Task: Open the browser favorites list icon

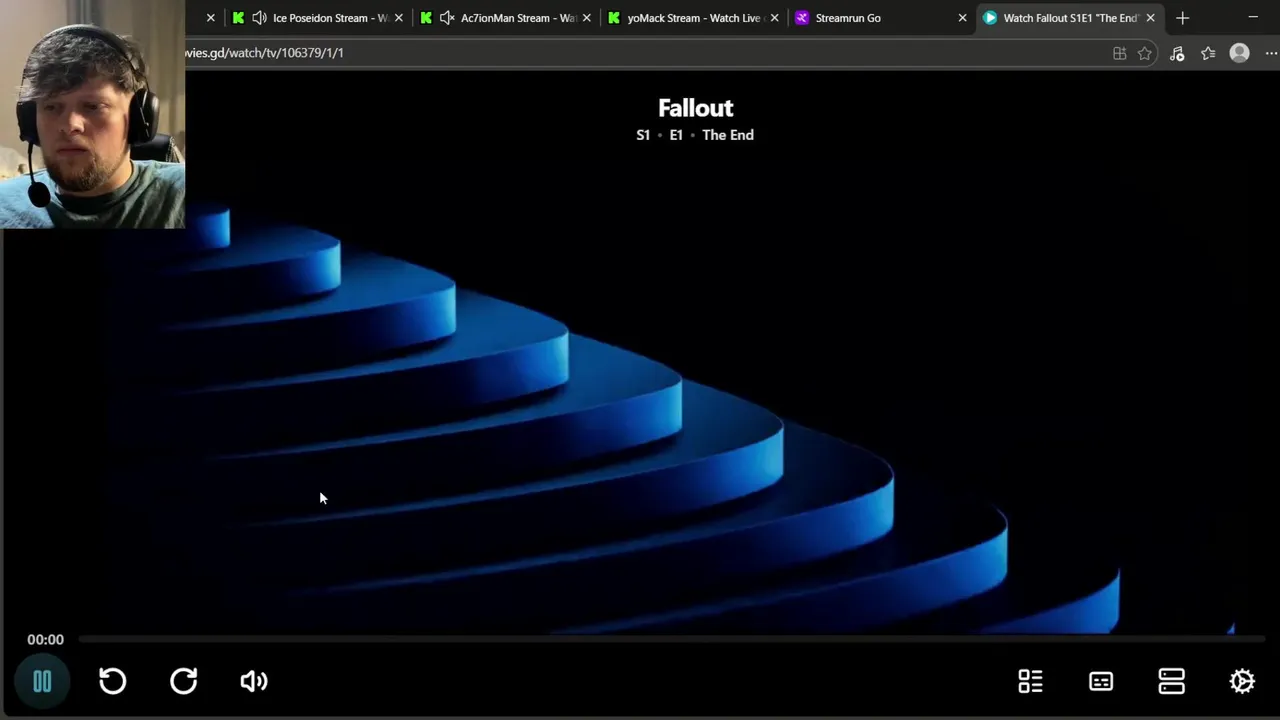Action: pos(1208,53)
